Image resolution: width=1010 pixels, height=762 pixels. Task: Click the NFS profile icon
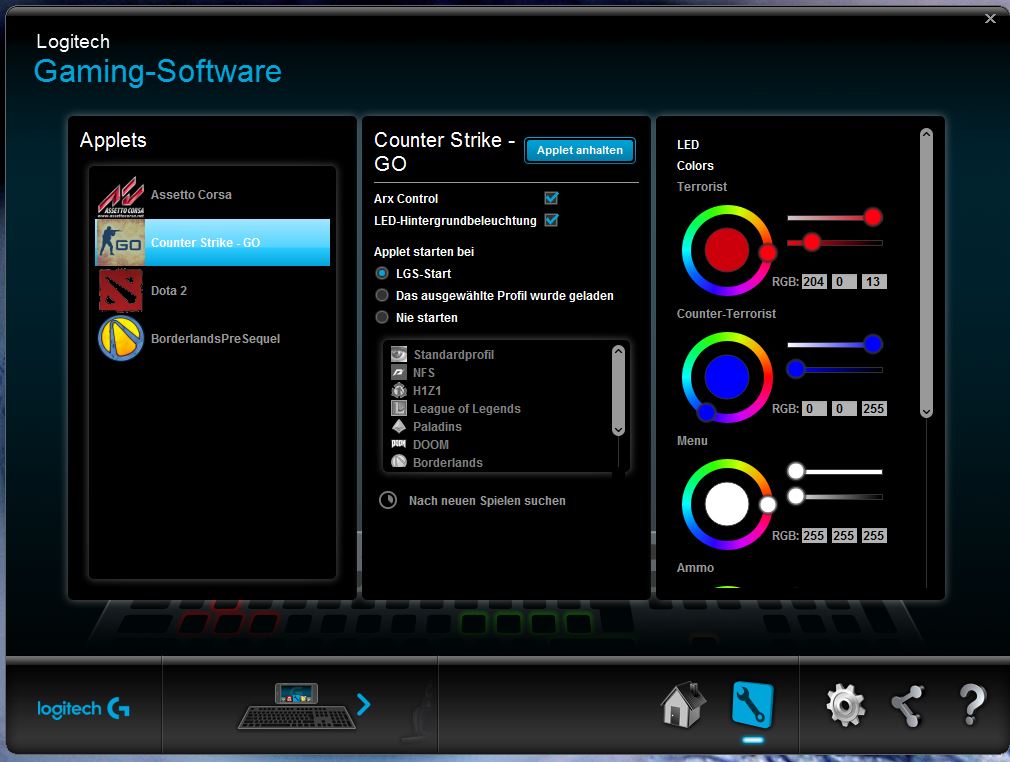(x=399, y=372)
